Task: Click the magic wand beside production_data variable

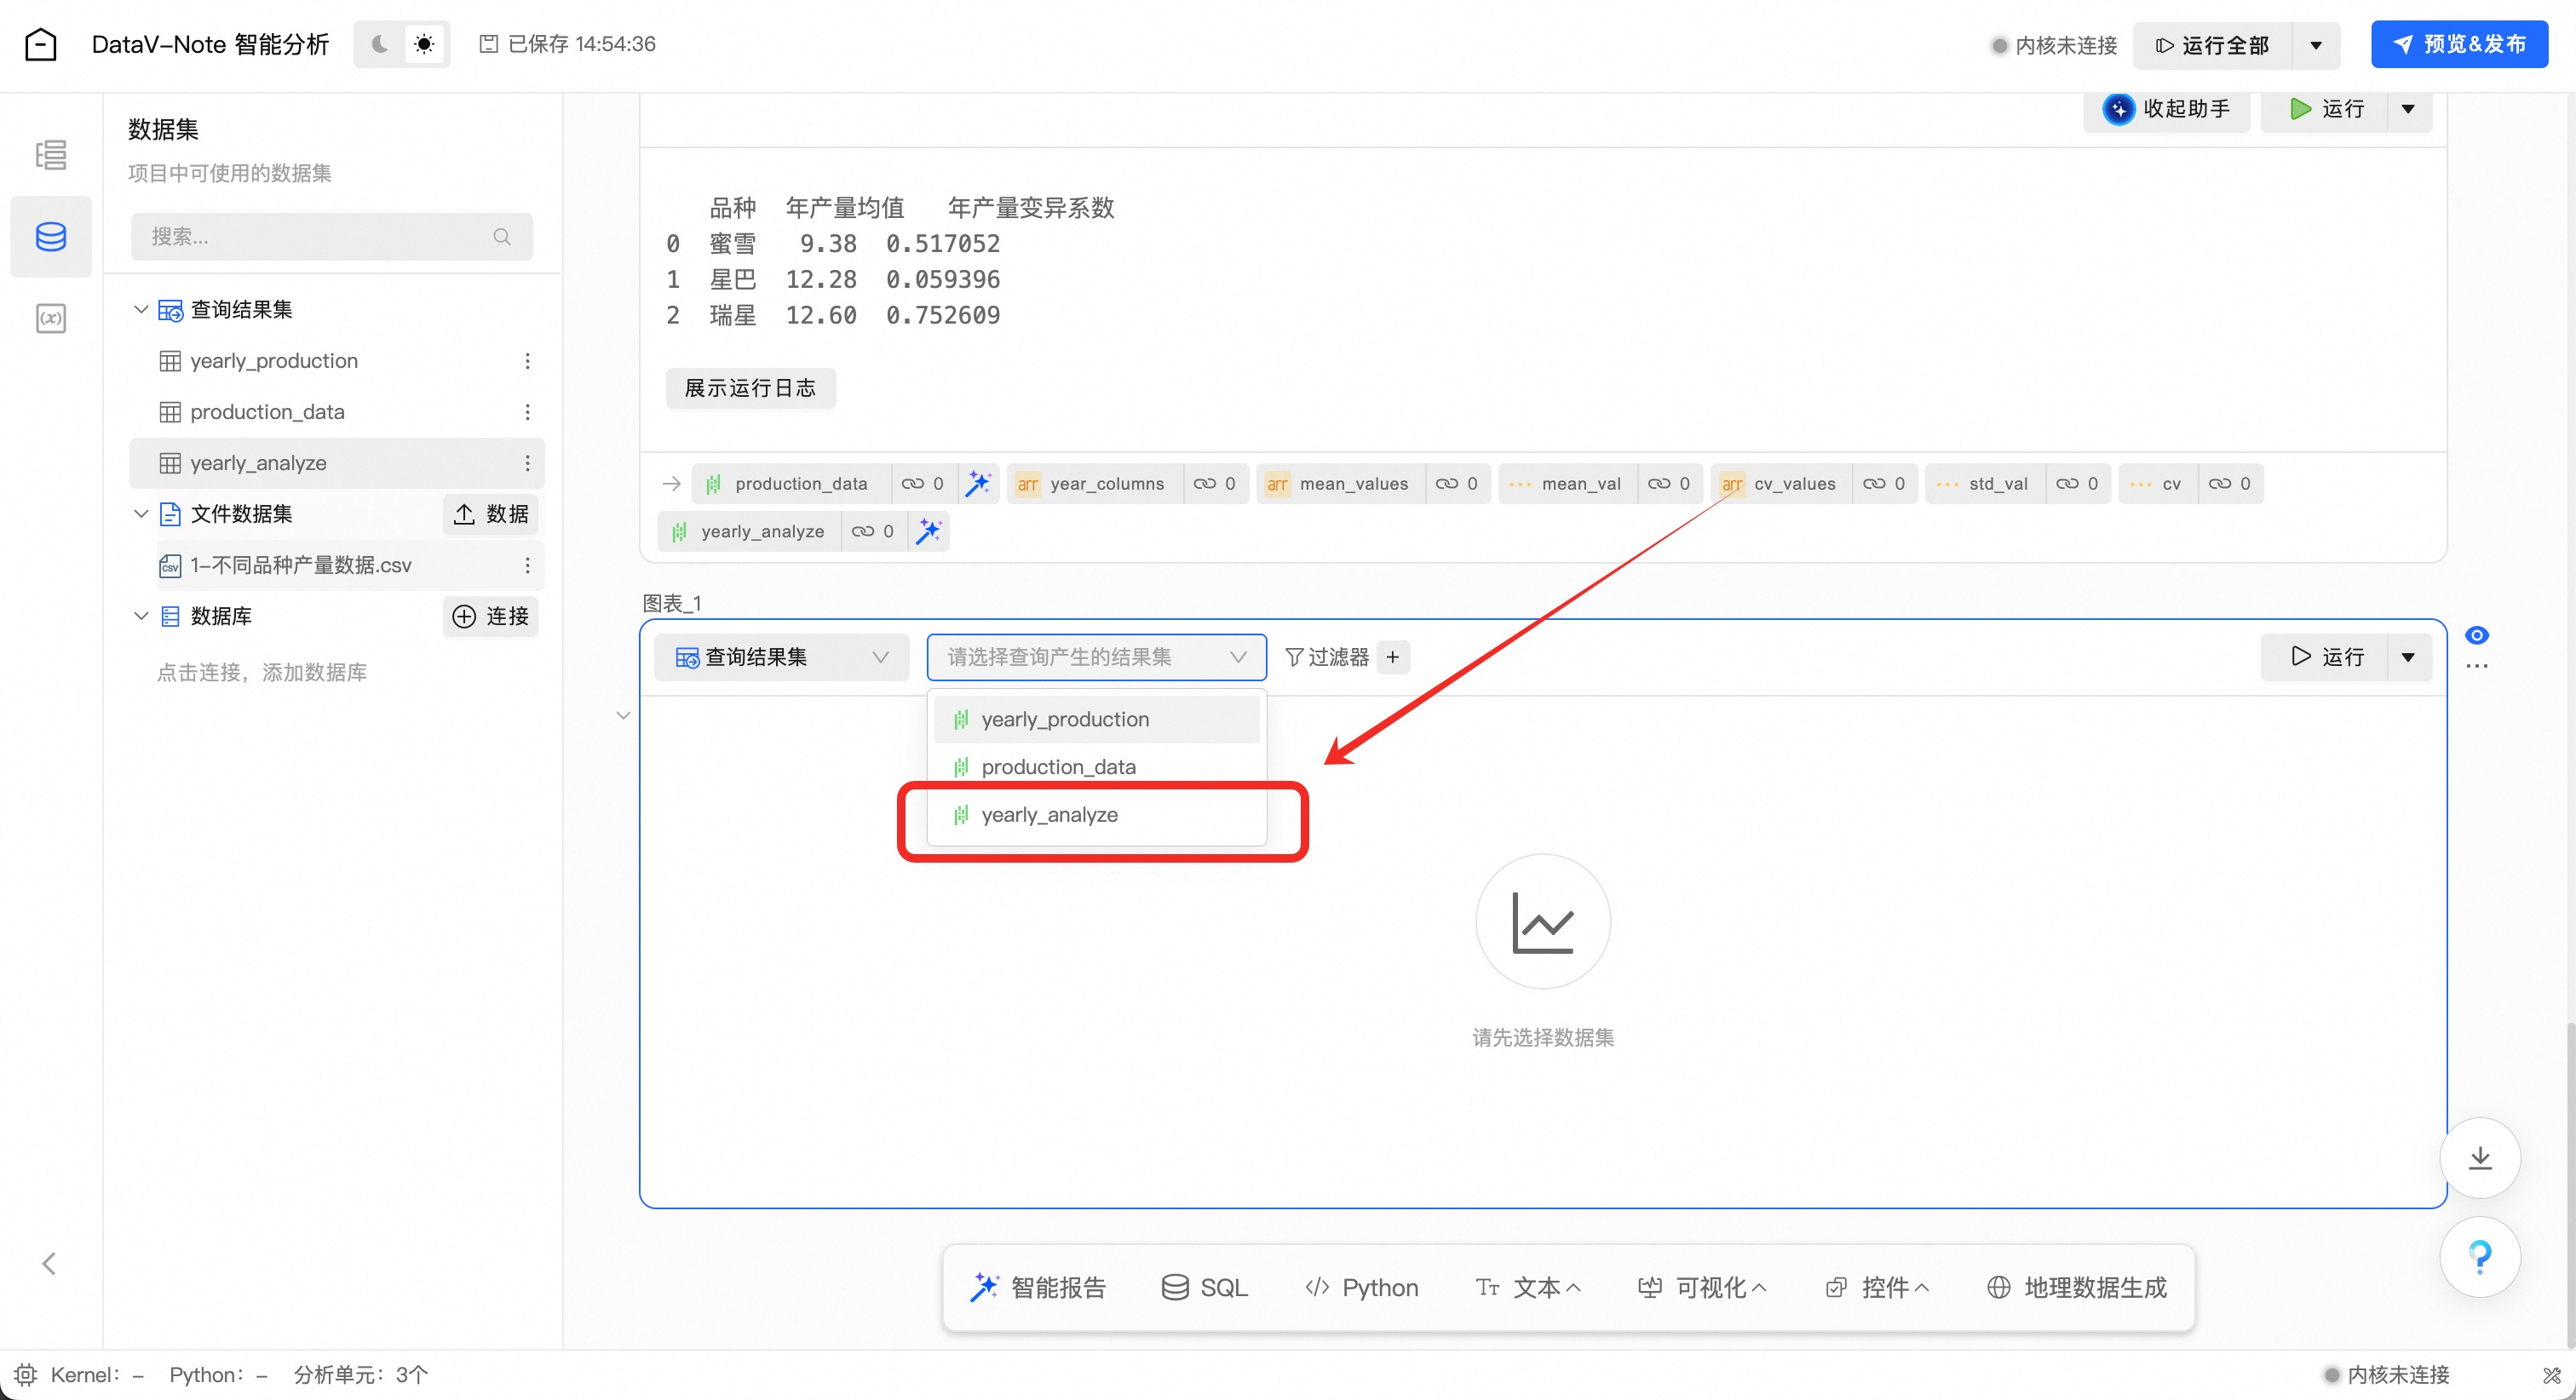Action: coord(978,484)
